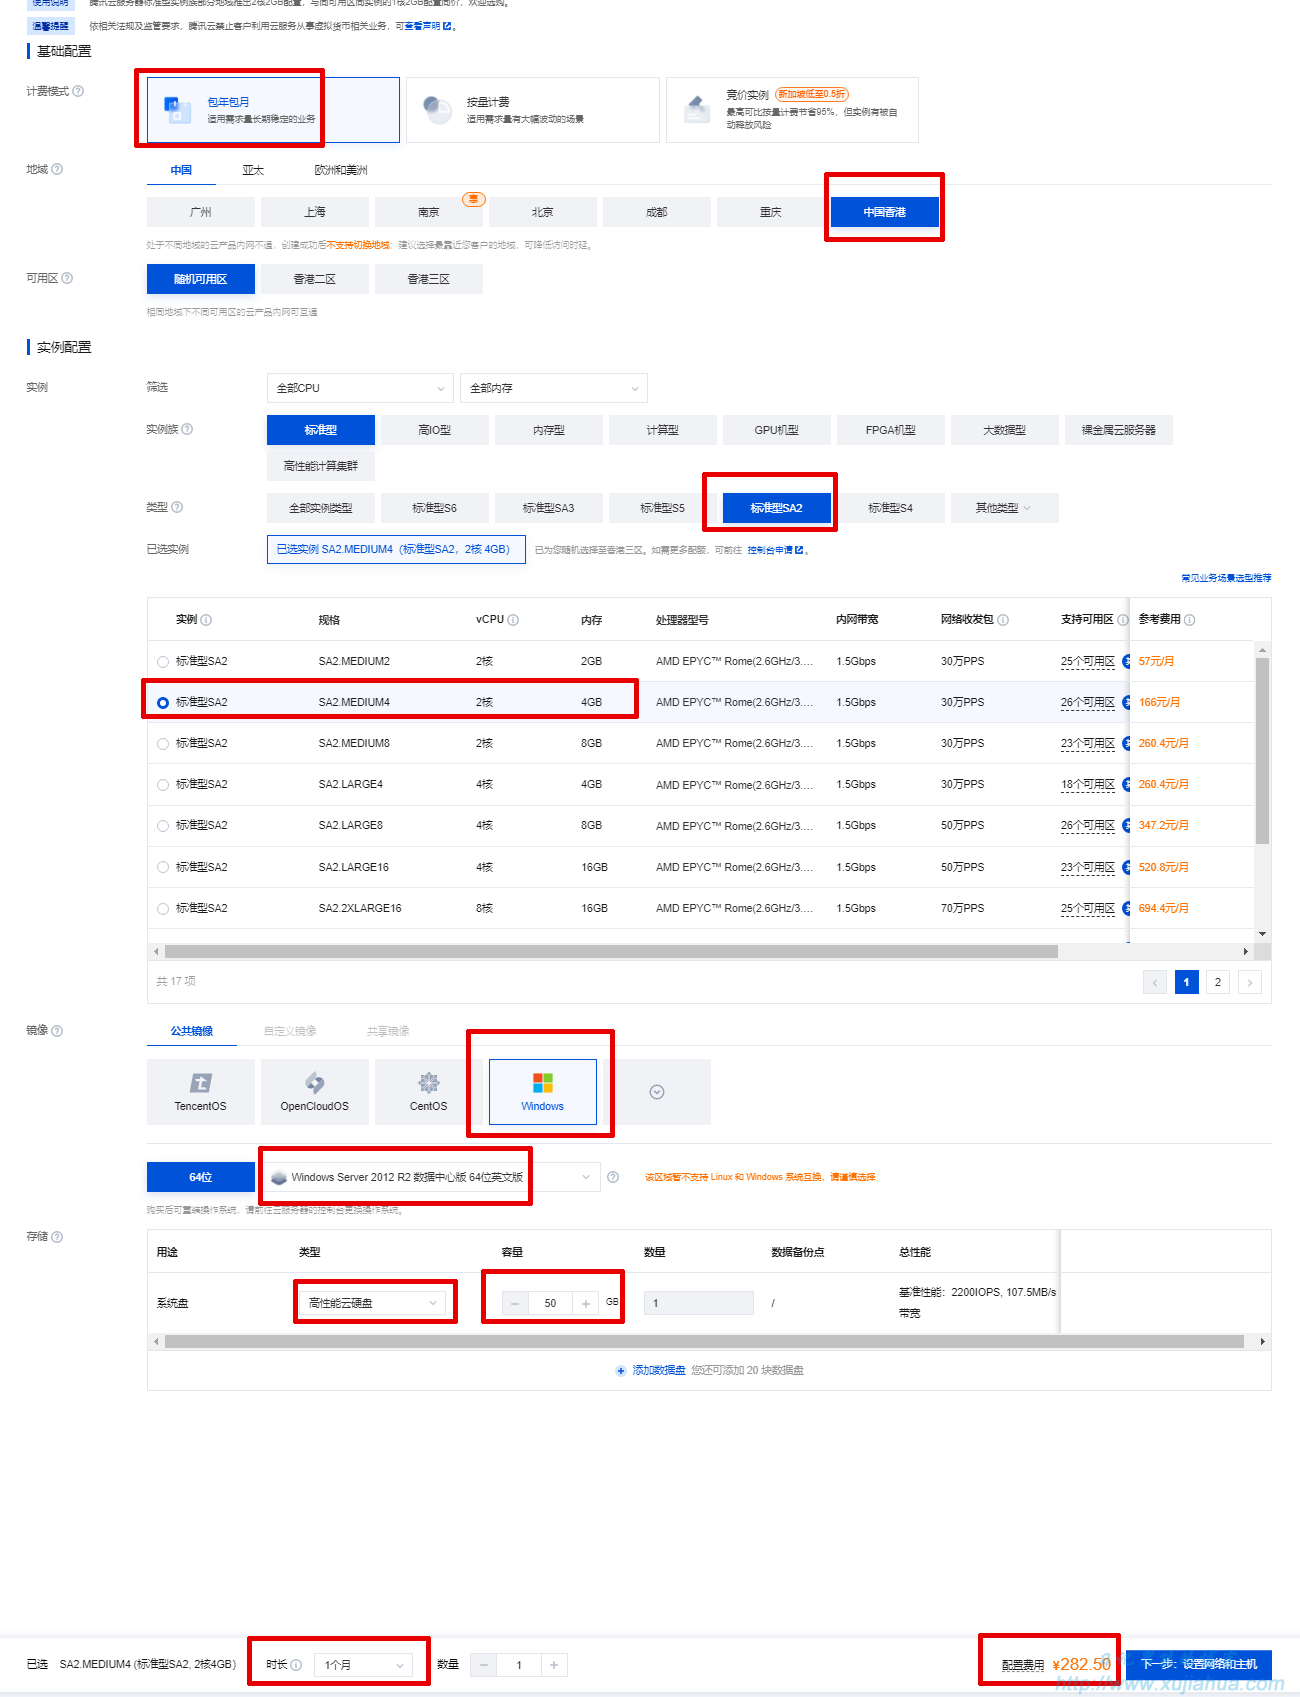Decrease system disk capacity with minus button
Viewport: 1300px width, 1697px height.
(x=515, y=1303)
